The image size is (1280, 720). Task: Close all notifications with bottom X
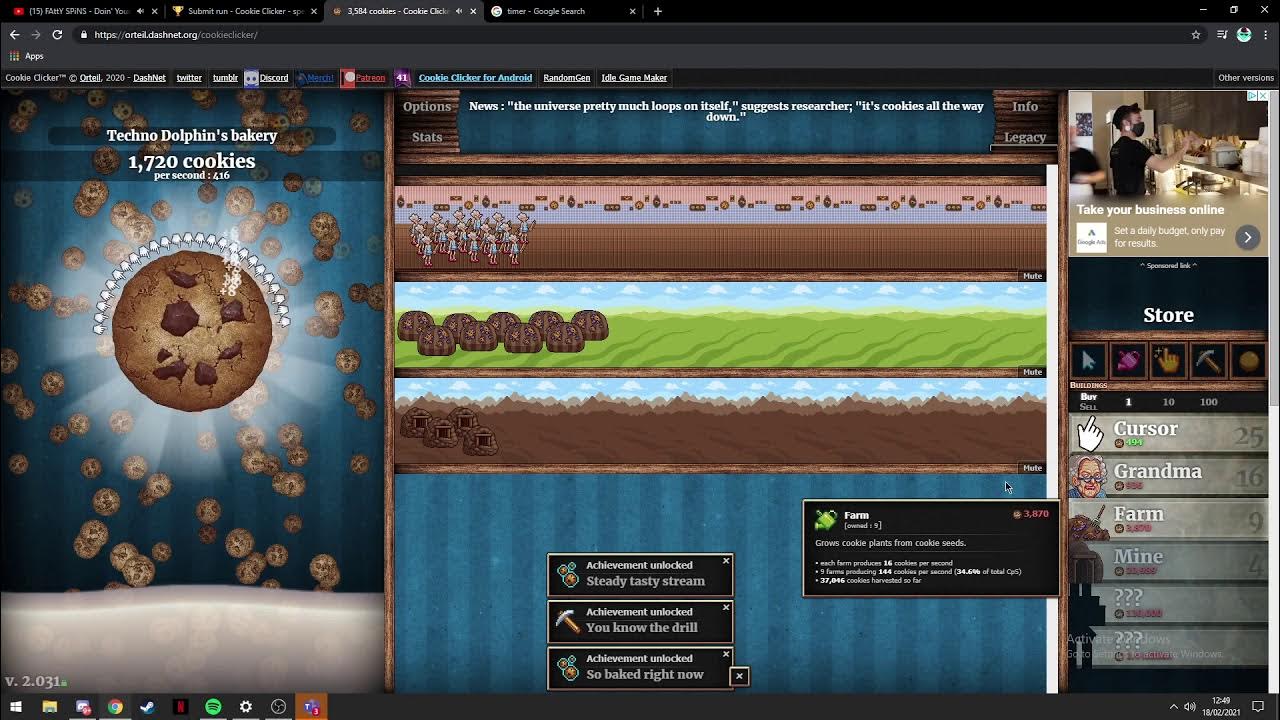[x=739, y=677]
